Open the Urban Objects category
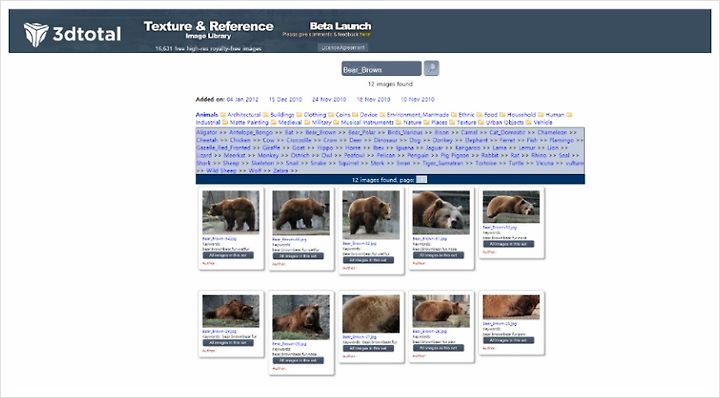Screen dimensions: 720x398 tap(505, 123)
